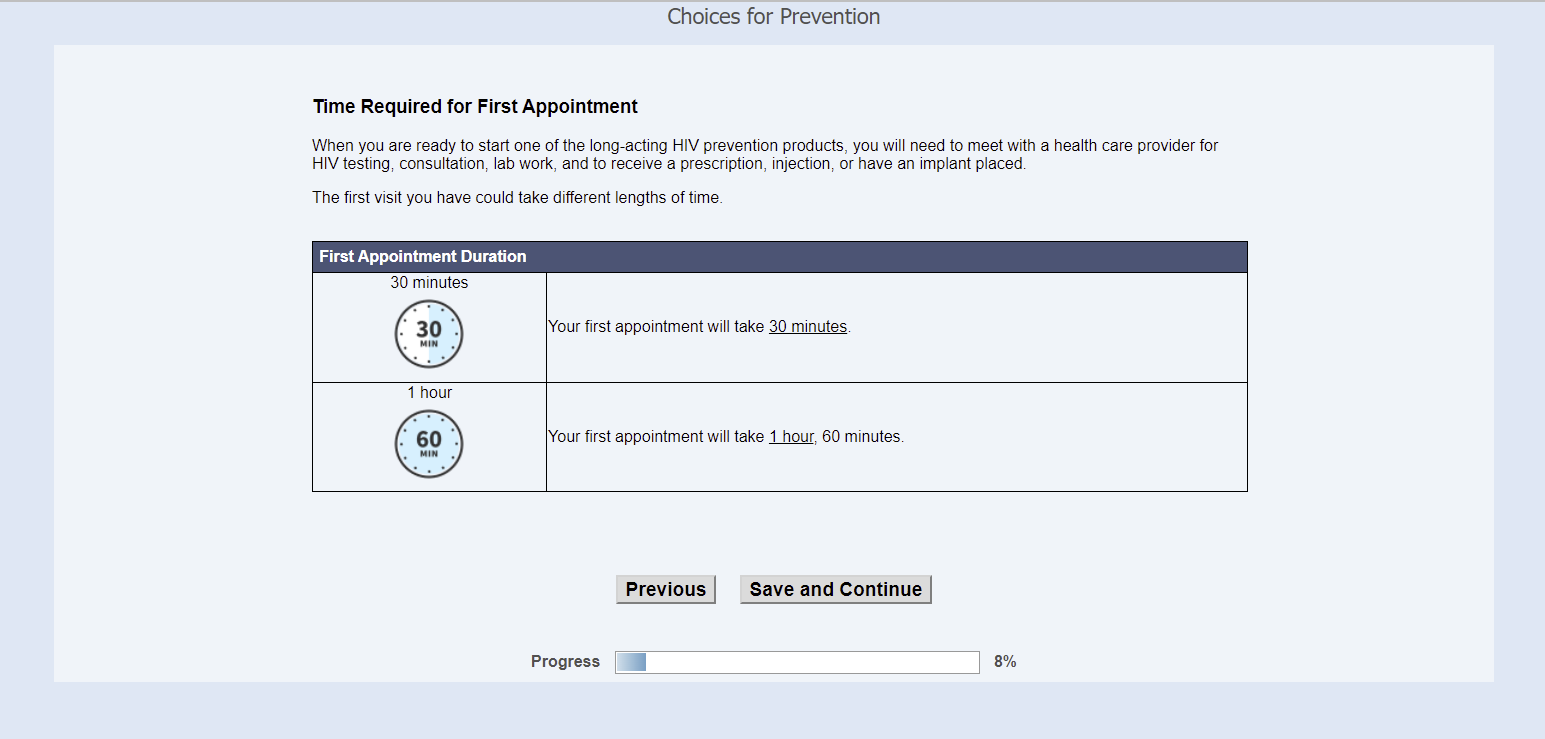Click Save and Continue
The width and height of the screenshot is (1545, 739).
coord(835,589)
